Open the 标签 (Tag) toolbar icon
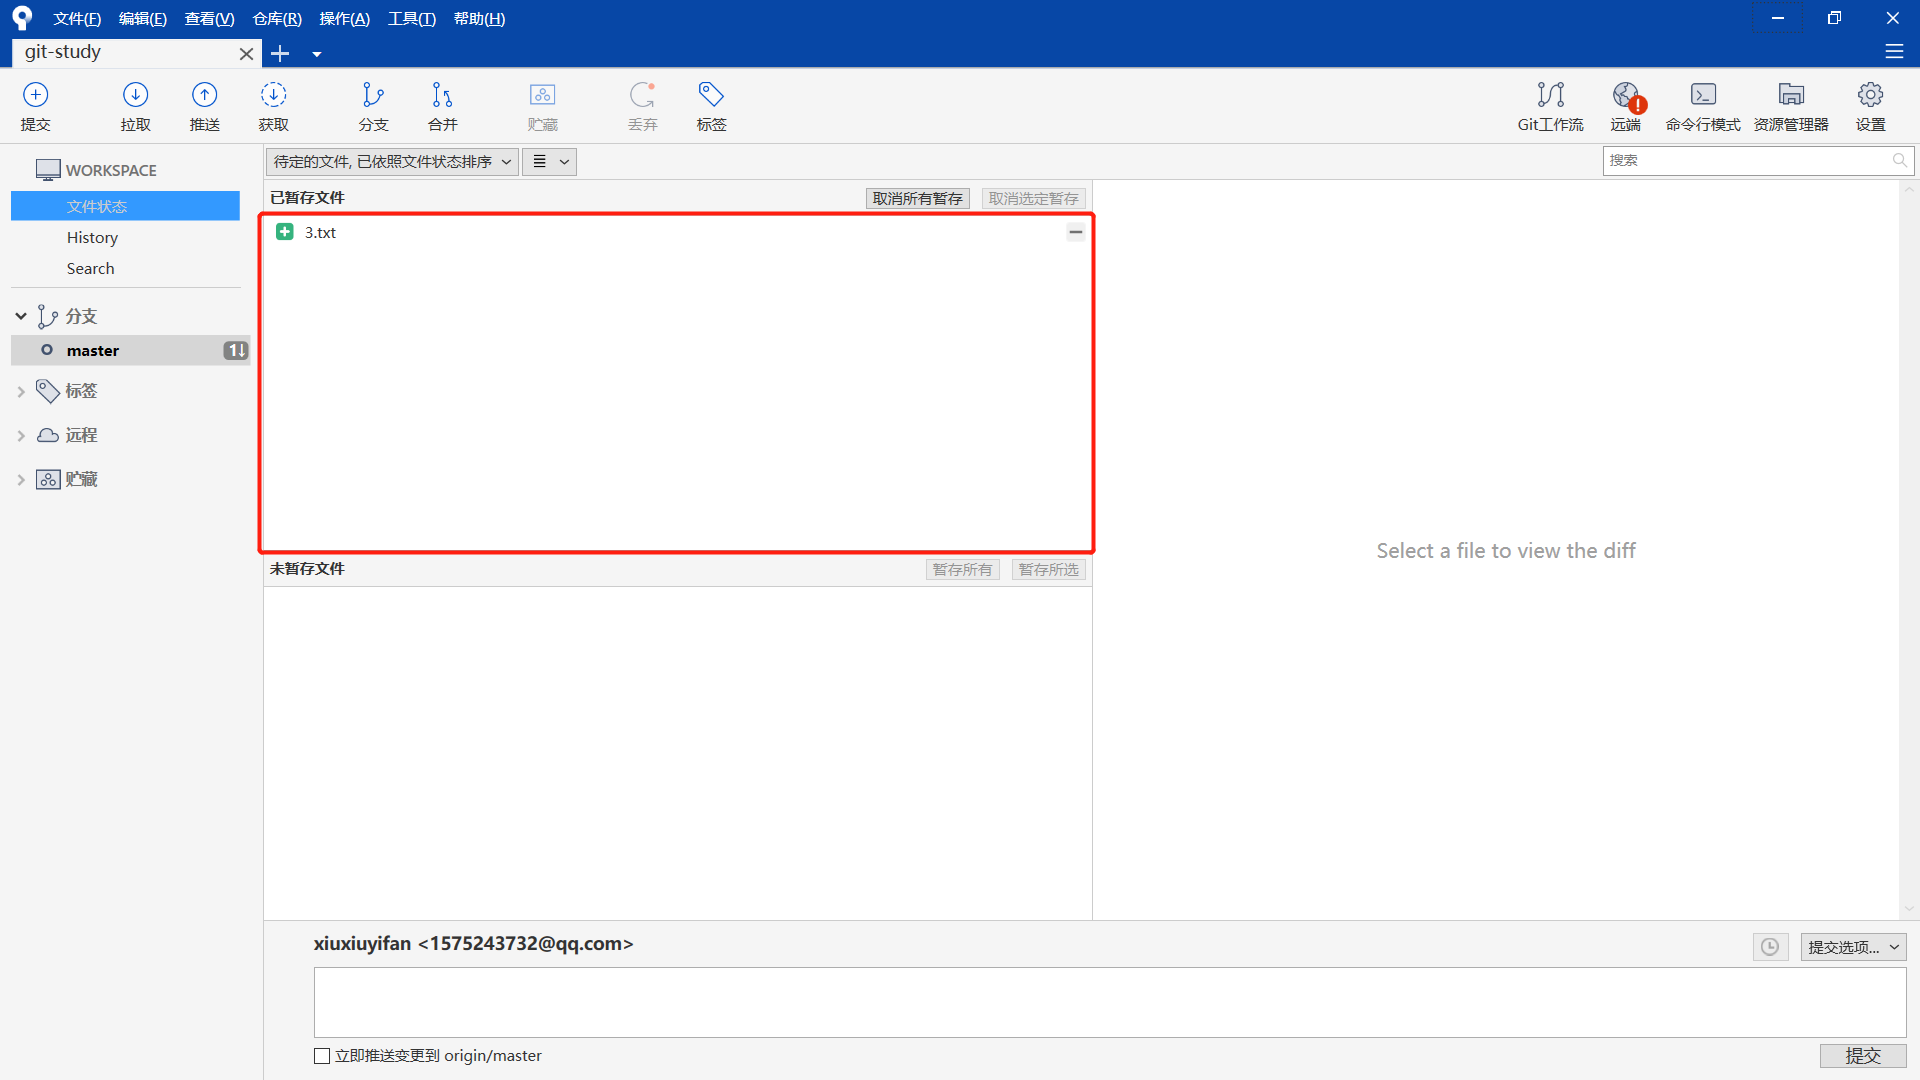This screenshot has height=1080, width=1920. (711, 105)
